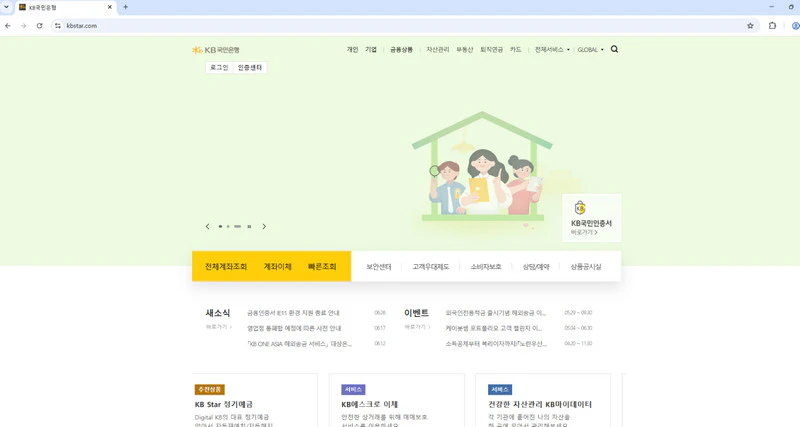Image resolution: width=800 pixels, height=427 pixels.
Task: Open the 소비자보호 link
Action: 486,267
